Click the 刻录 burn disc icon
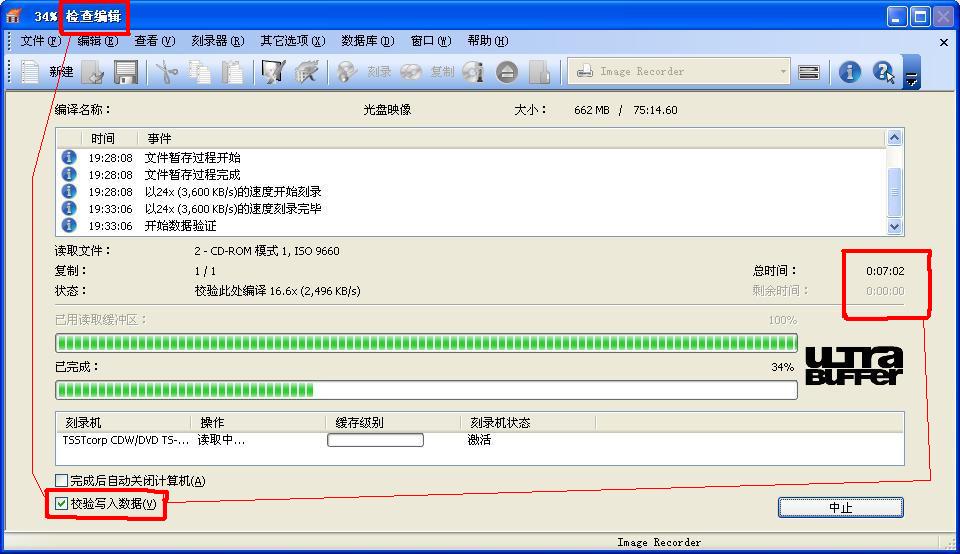Image resolution: width=960 pixels, height=554 pixels. click(x=347, y=72)
